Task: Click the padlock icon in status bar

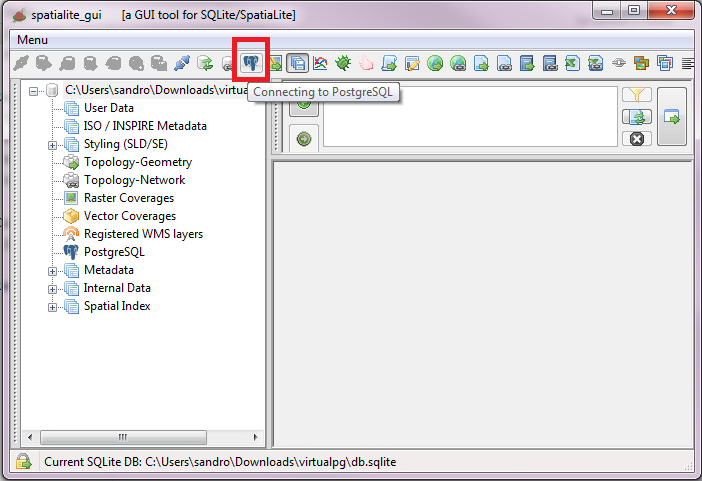Action: [23, 461]
